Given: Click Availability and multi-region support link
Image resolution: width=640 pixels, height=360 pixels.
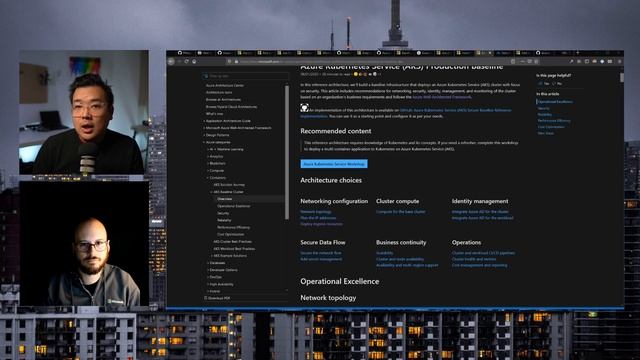Looking at the screenshot, I should coord(407,265).
